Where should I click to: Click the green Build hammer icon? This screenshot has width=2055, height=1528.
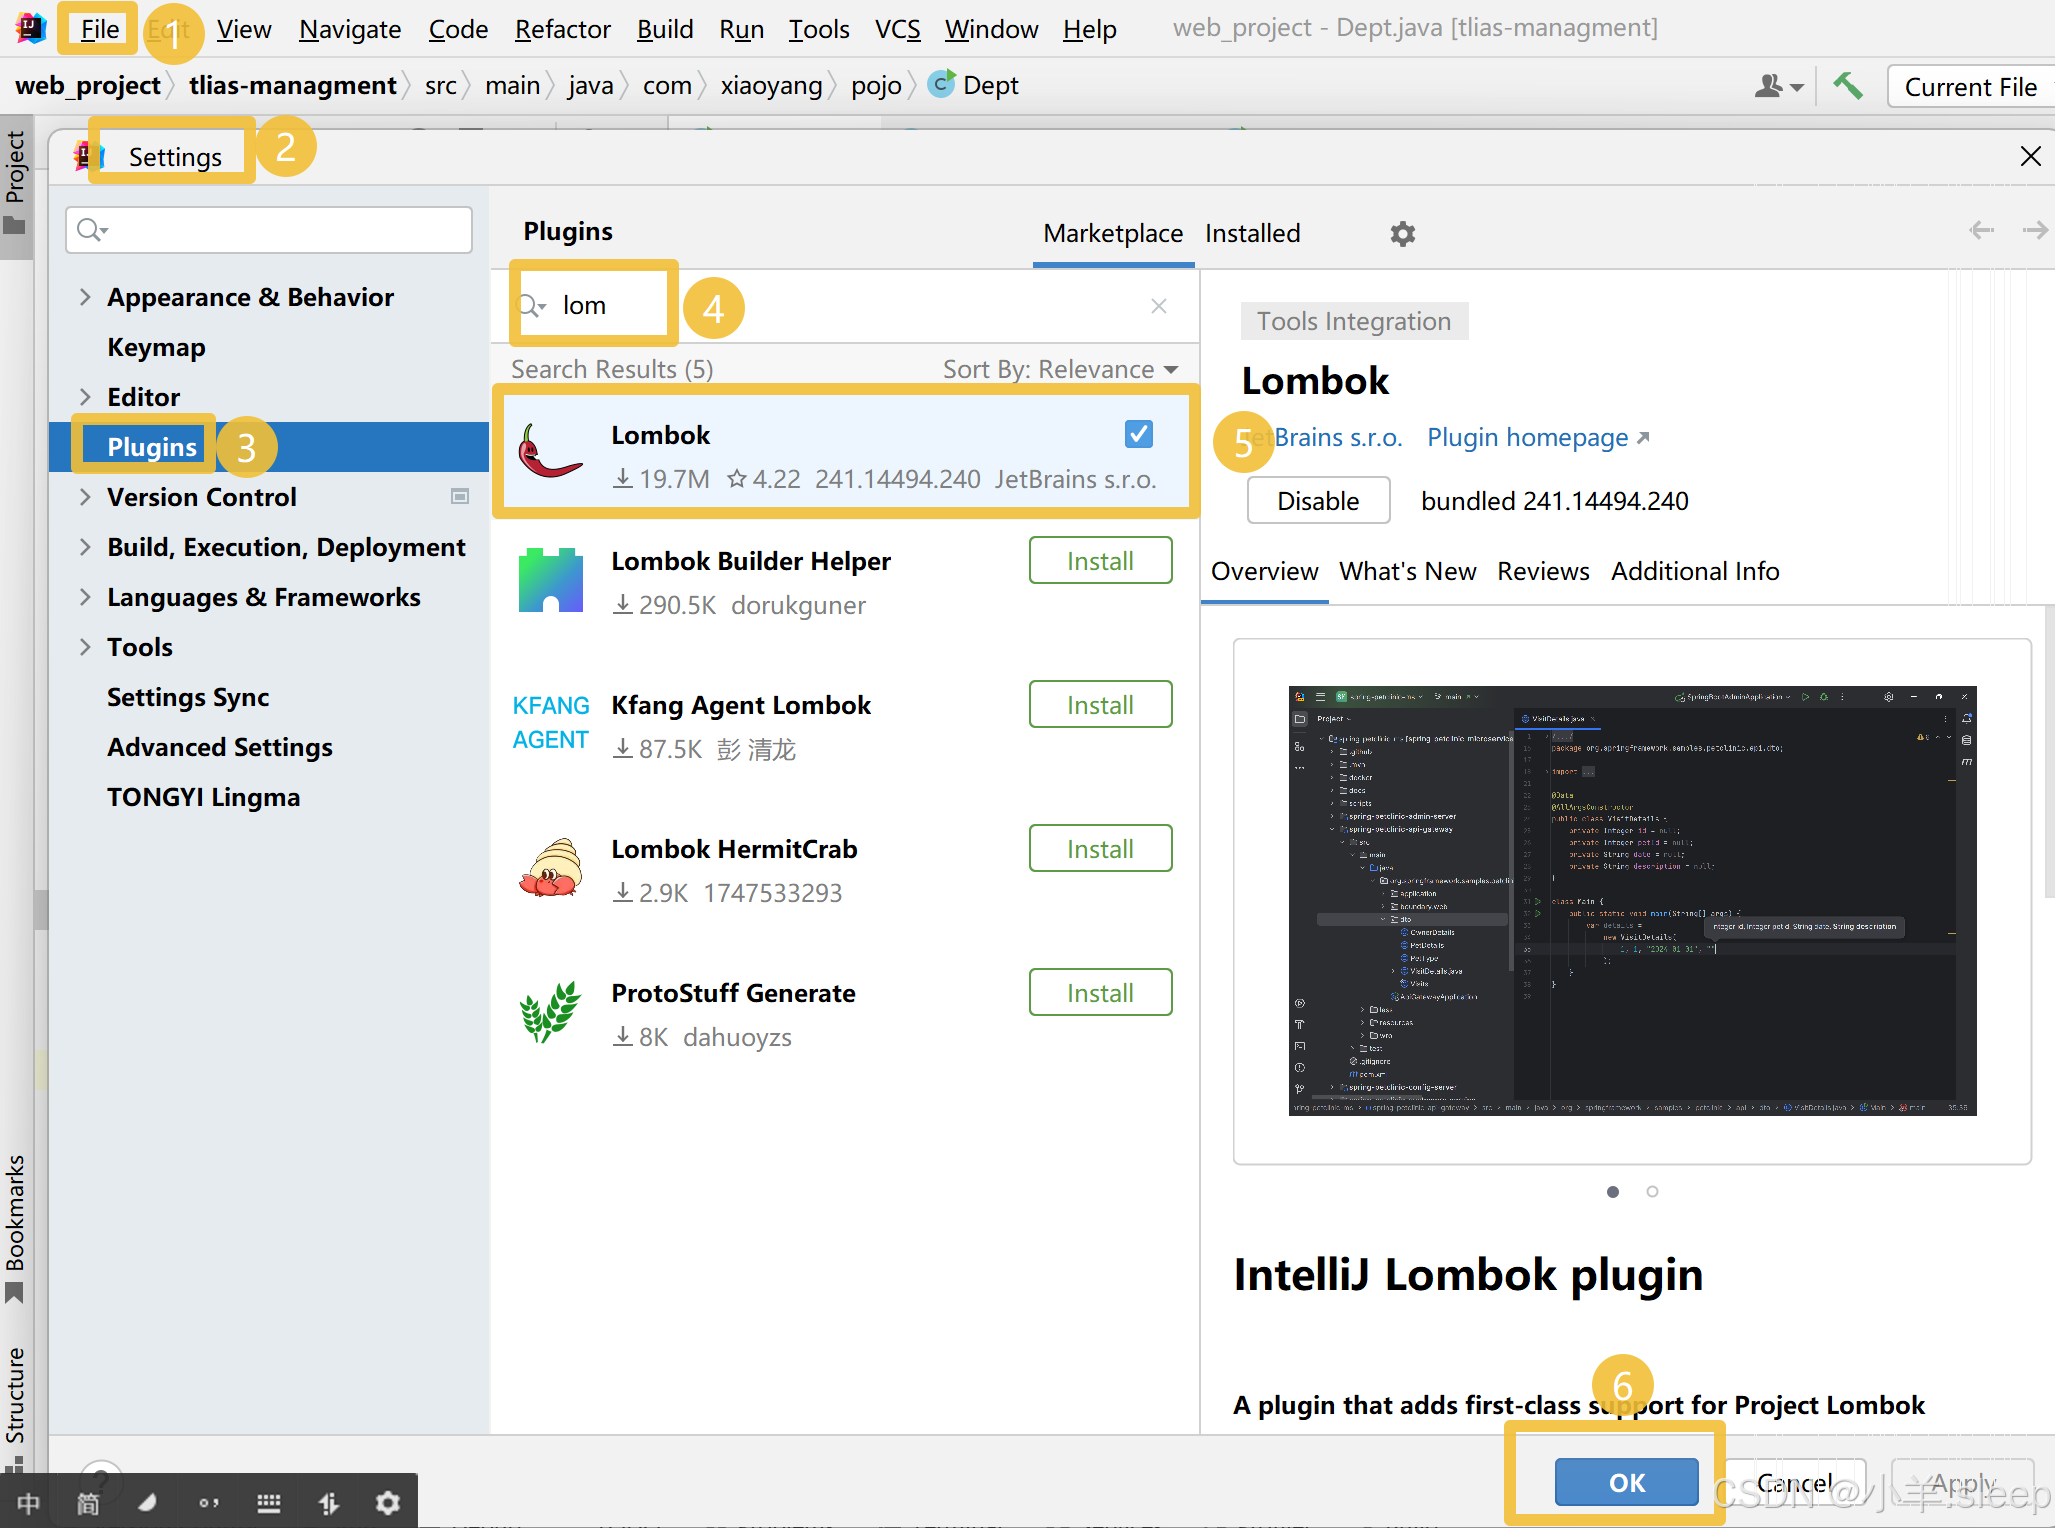tap(1848, 85)
